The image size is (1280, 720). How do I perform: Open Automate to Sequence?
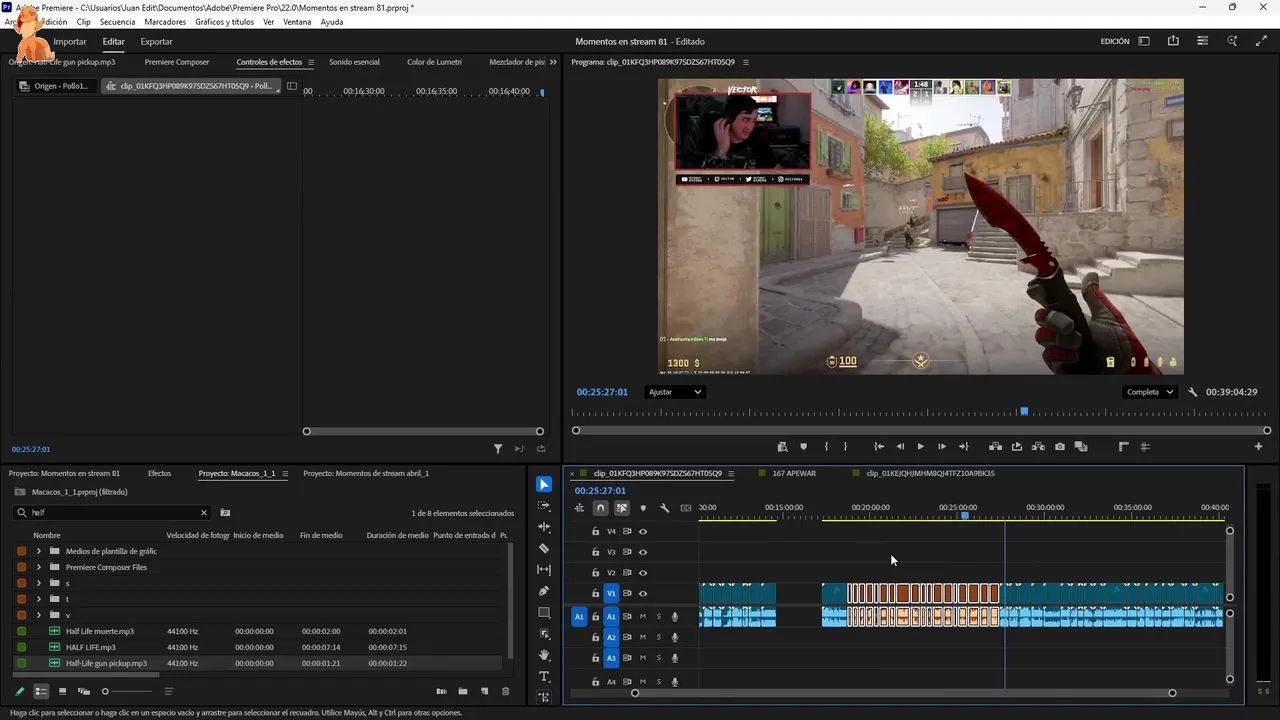click(441, 691)
